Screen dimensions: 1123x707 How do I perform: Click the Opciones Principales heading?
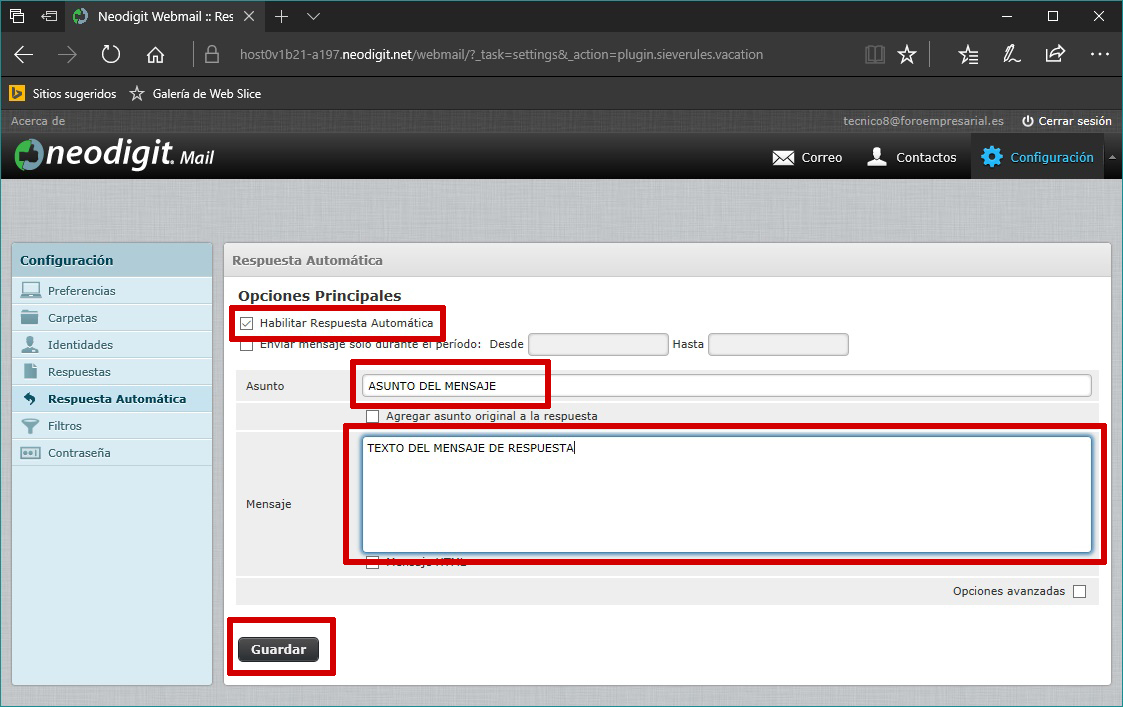(319, 296)
